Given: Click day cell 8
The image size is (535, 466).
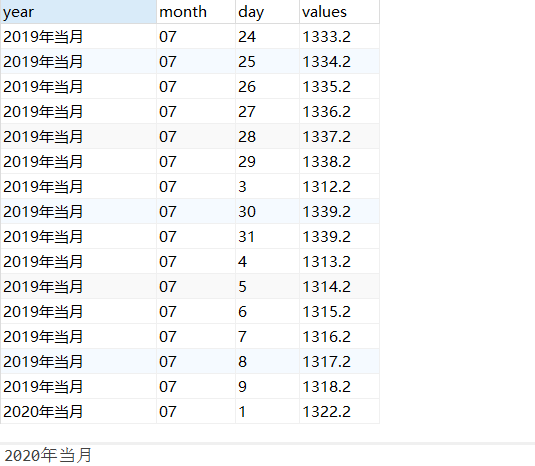Looking at the screenshot, I should 268,361.
